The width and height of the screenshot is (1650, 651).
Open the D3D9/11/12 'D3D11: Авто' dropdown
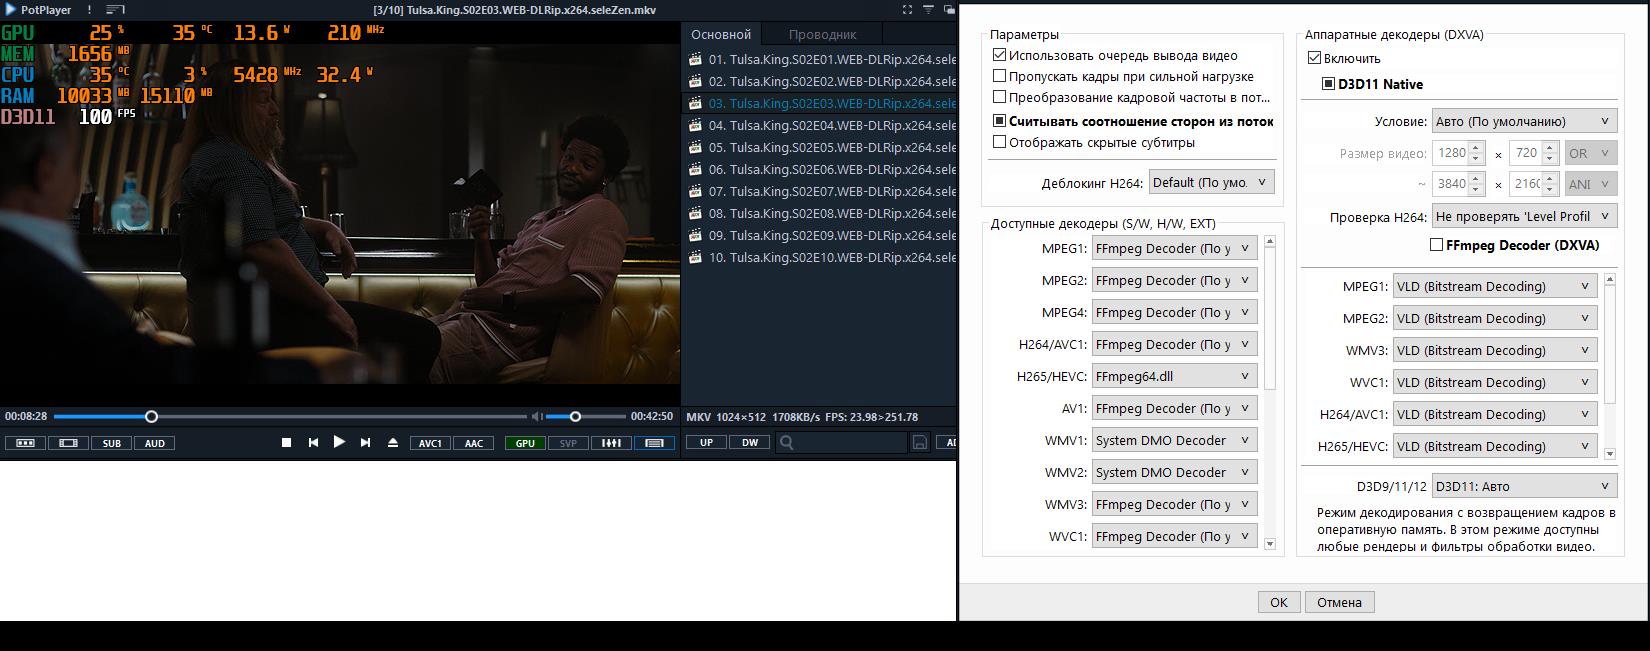point(1524,487)
